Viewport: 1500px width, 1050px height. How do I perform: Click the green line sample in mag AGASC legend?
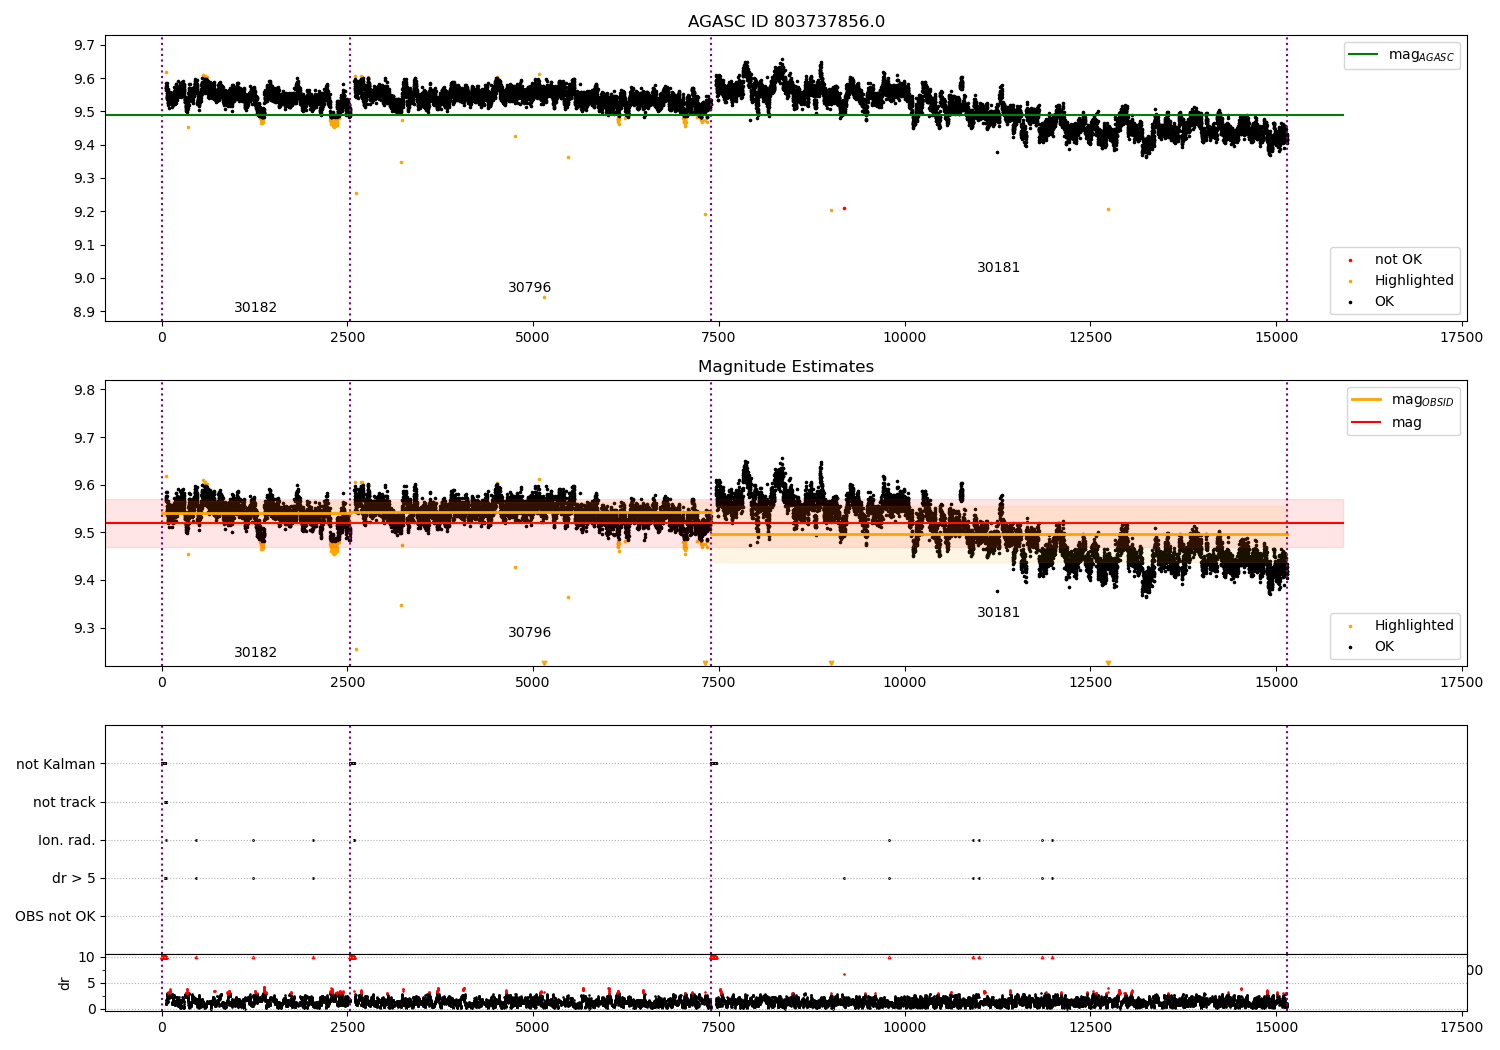coord(1363,55)
